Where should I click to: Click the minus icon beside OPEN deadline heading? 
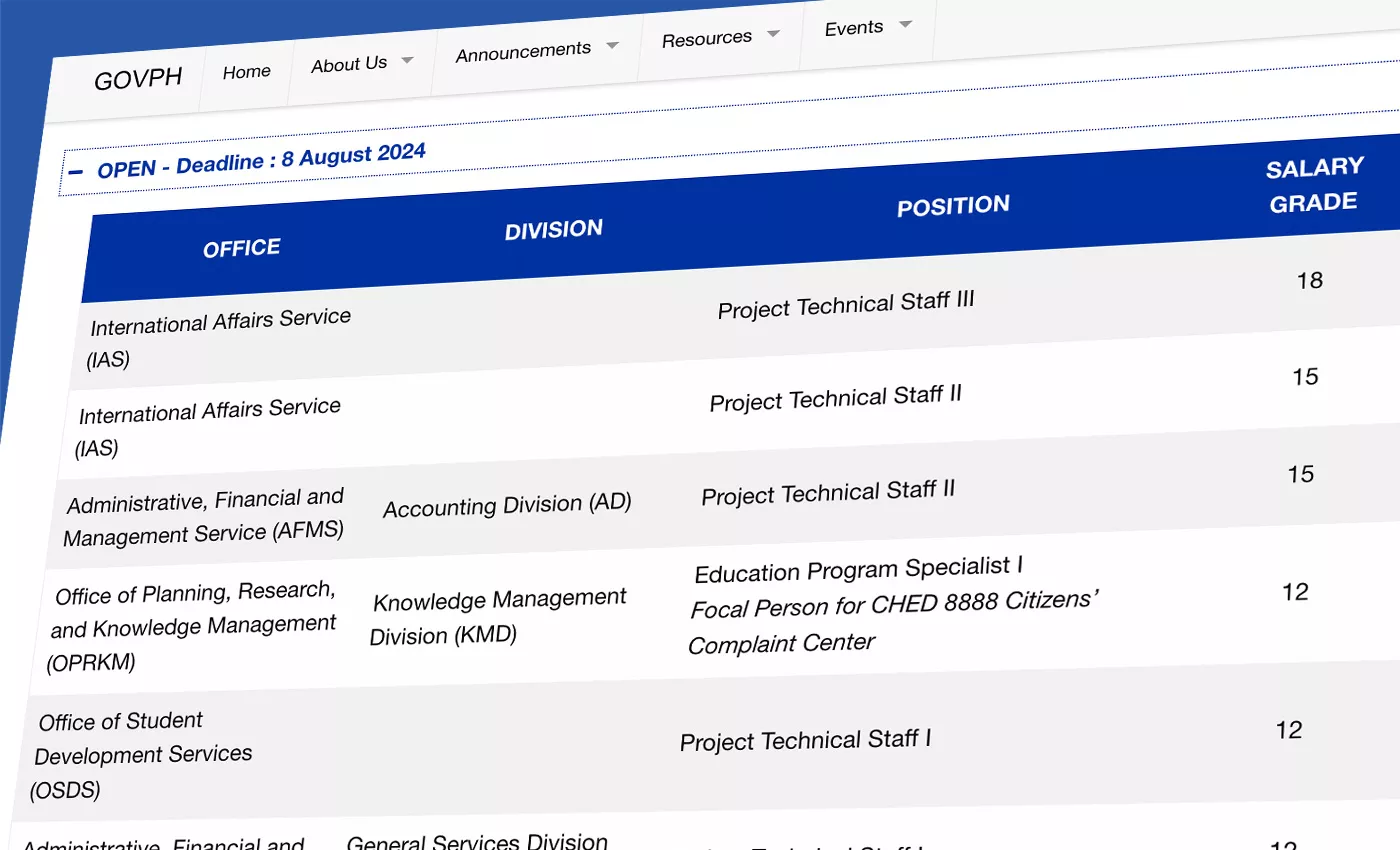click(77, 173)
